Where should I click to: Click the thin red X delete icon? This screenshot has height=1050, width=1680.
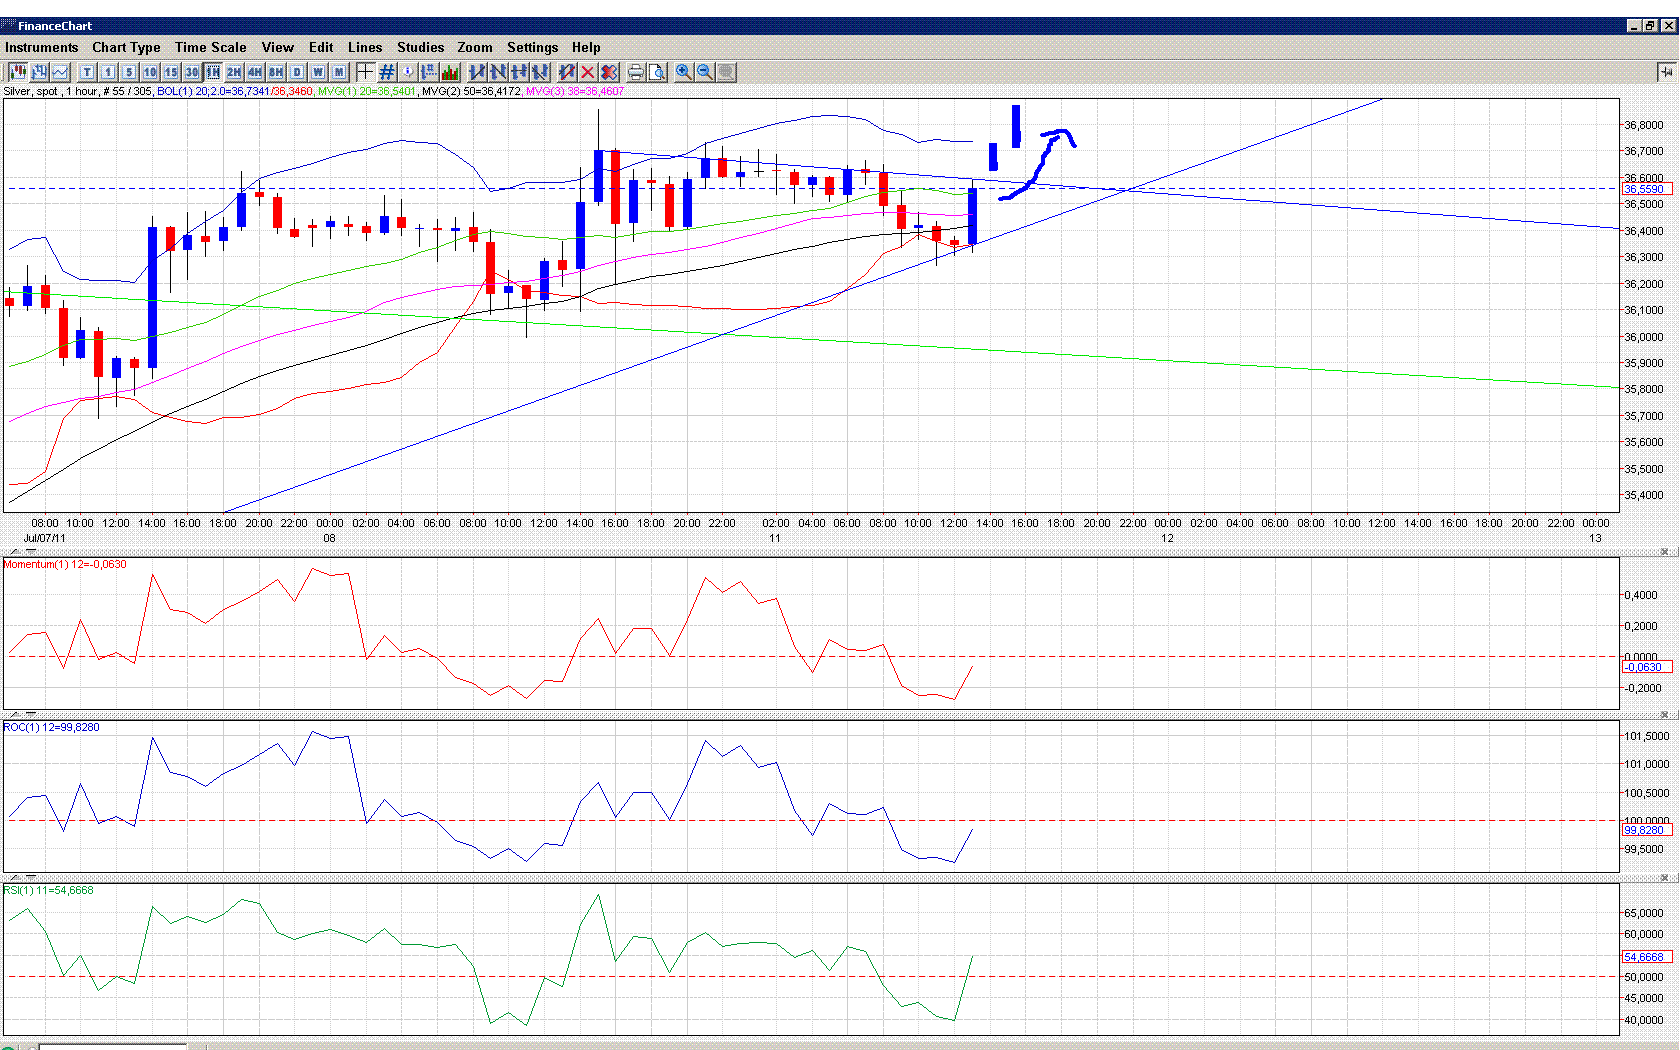[588, 72]
